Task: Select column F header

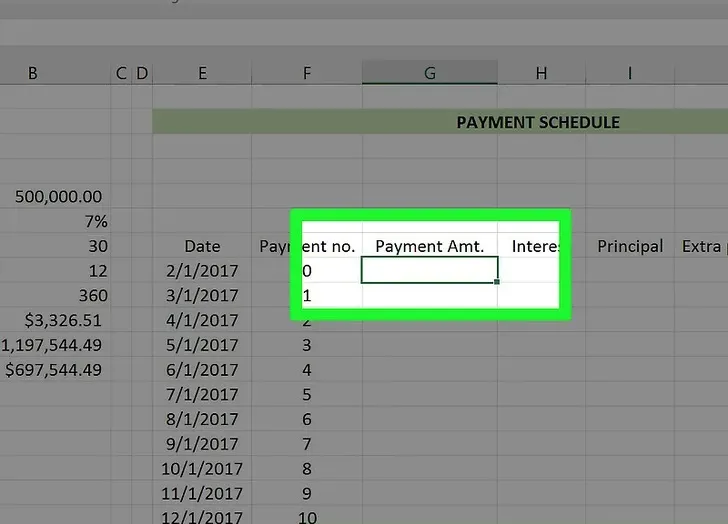Action: coord(307,73)
